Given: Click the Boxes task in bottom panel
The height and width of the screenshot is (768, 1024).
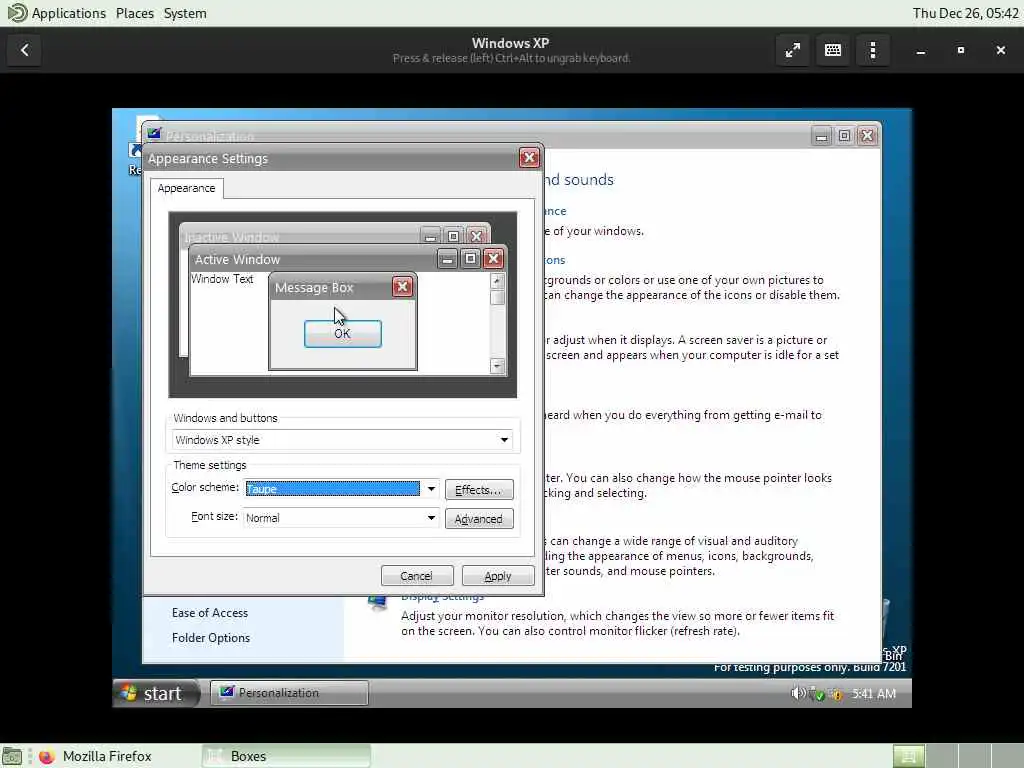Looking at the screenshot, I should pyautogui.click(x=286, y=756).
